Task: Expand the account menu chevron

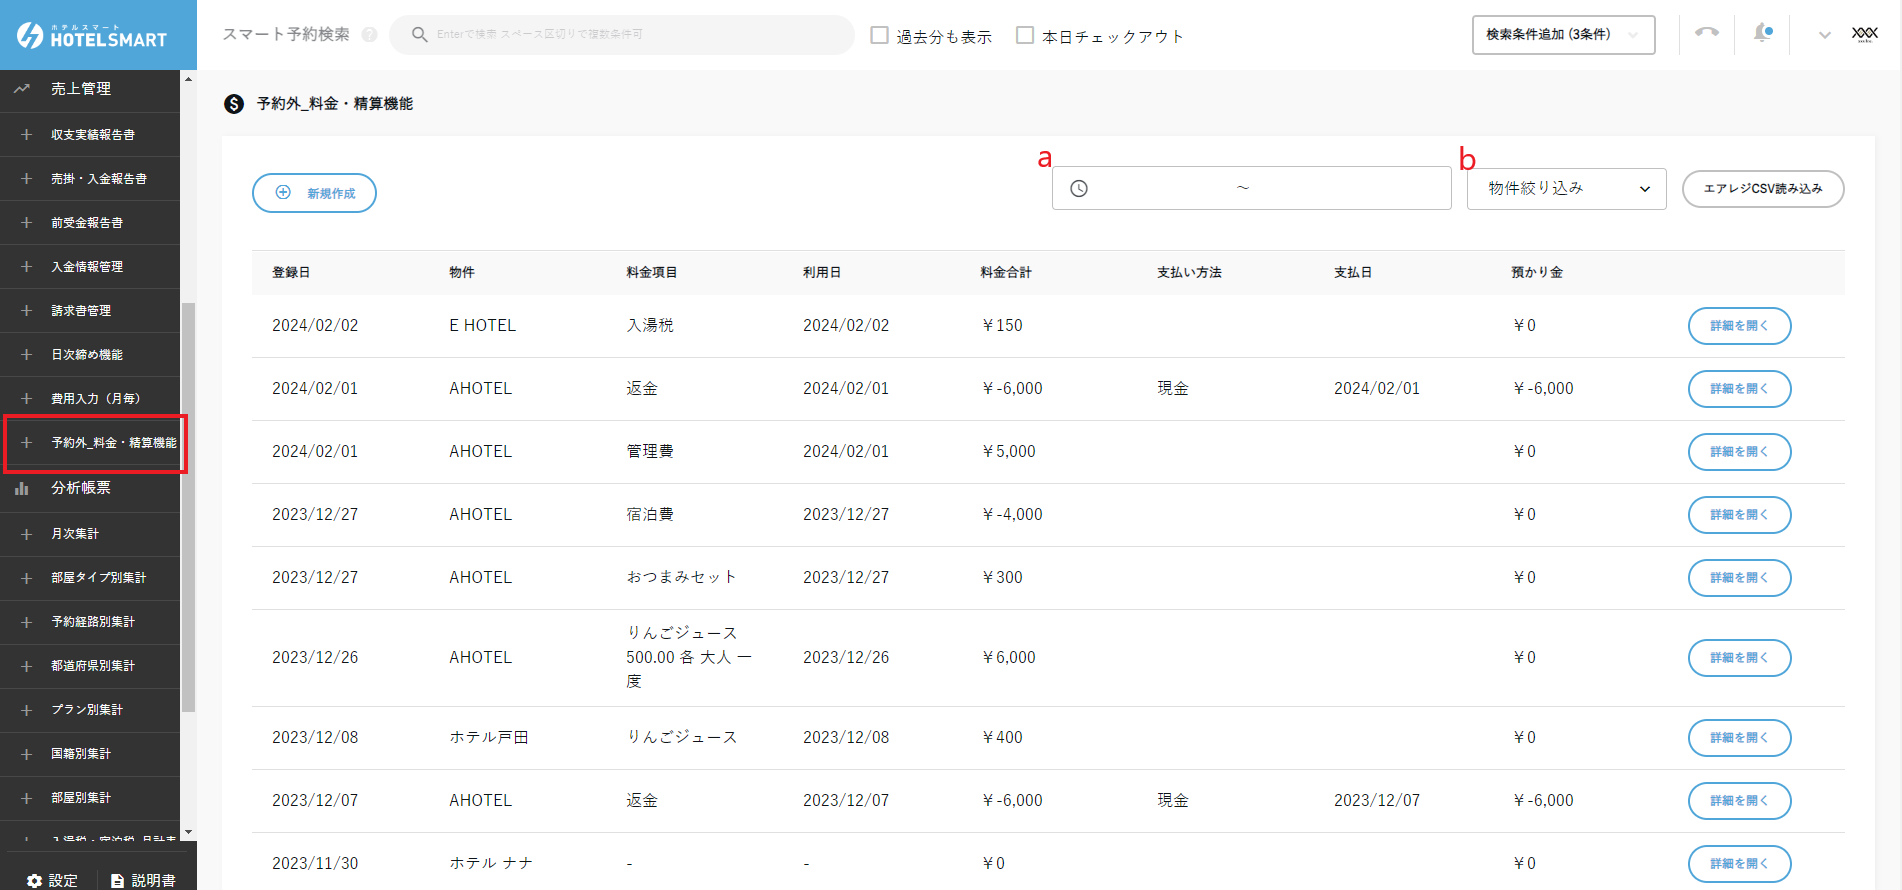Action: point(1824,35)
